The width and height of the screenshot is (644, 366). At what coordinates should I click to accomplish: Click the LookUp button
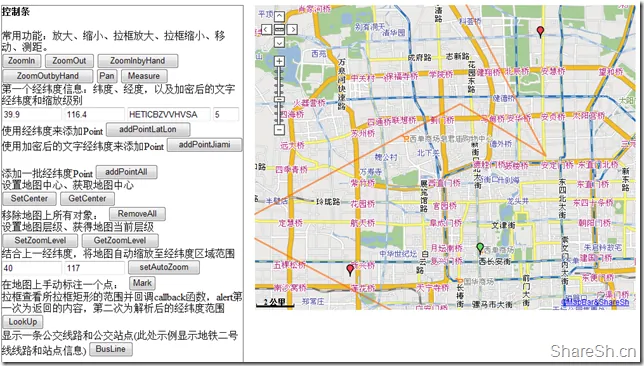pos(23,322)
